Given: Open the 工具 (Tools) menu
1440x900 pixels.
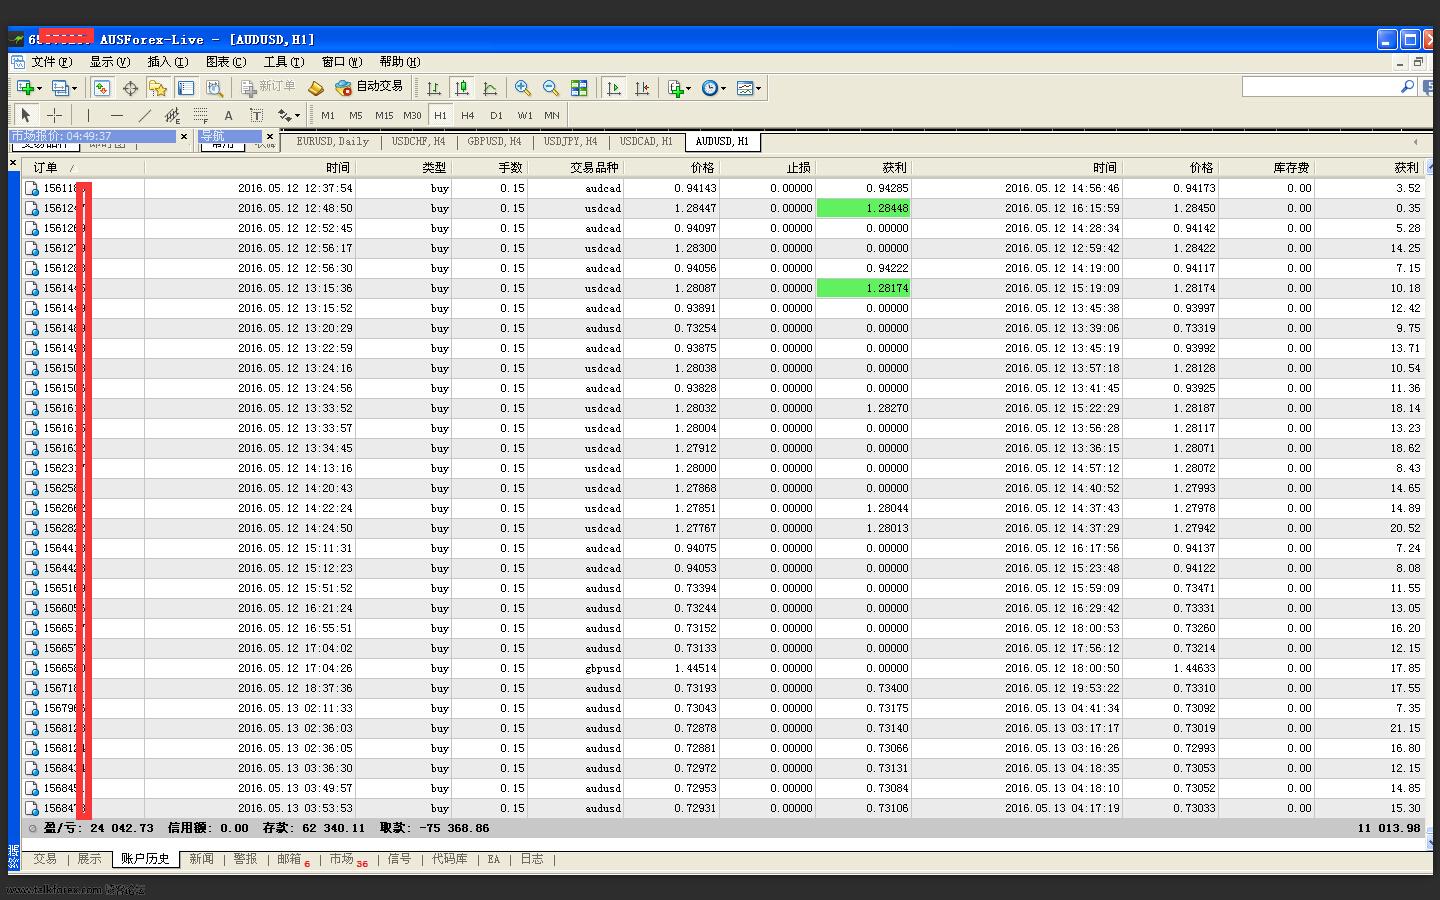Looking at the screenshot, I should 284,62.
